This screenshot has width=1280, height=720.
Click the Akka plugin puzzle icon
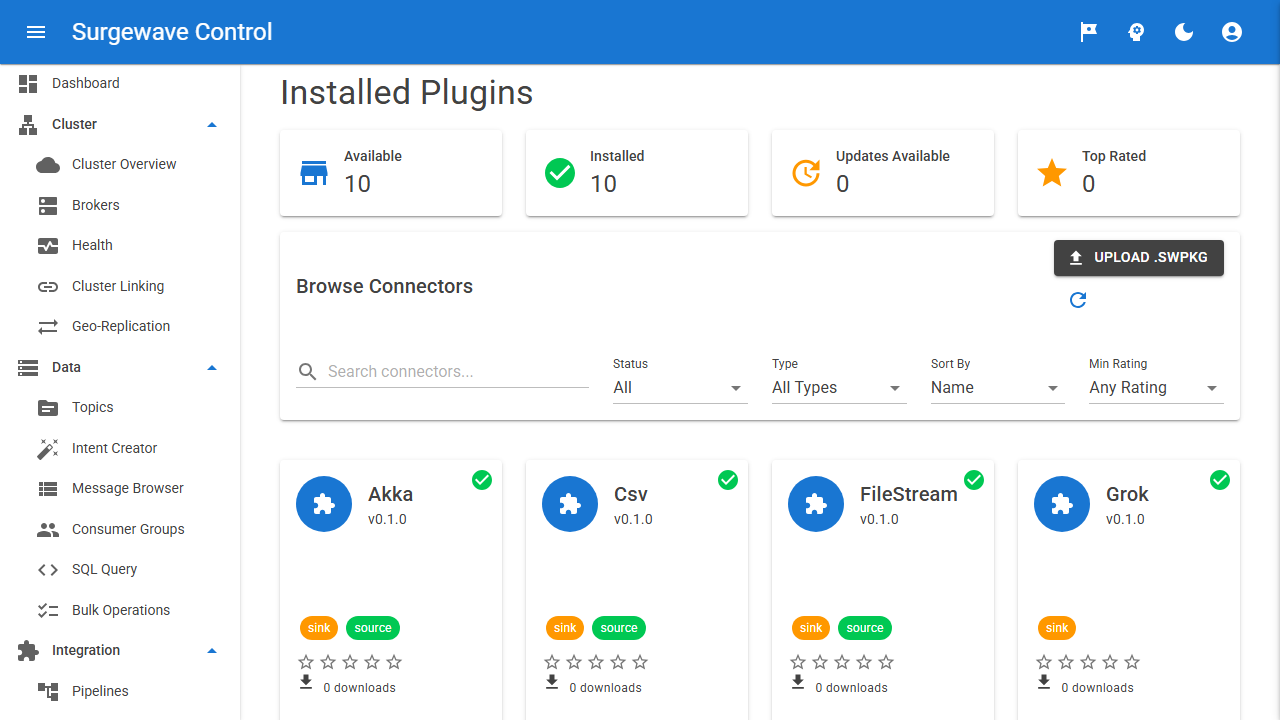click(x=324, y=504)
